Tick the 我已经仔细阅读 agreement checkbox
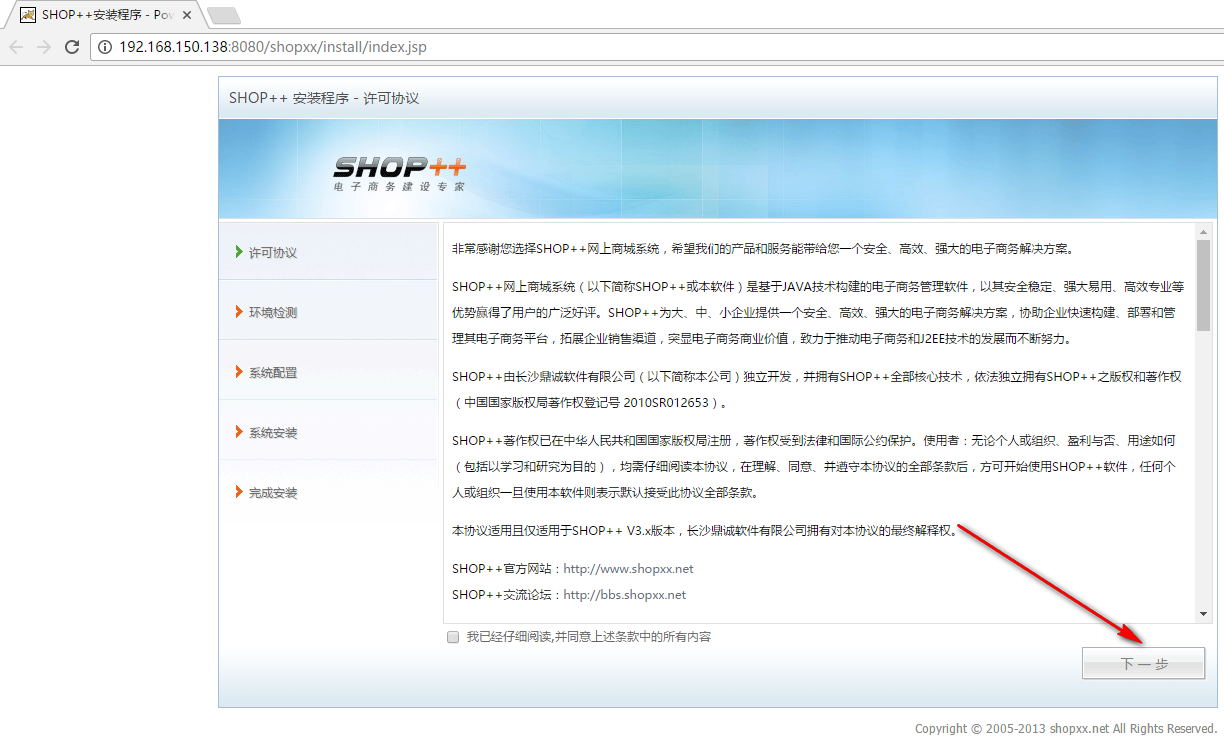 tap(453, 637)
